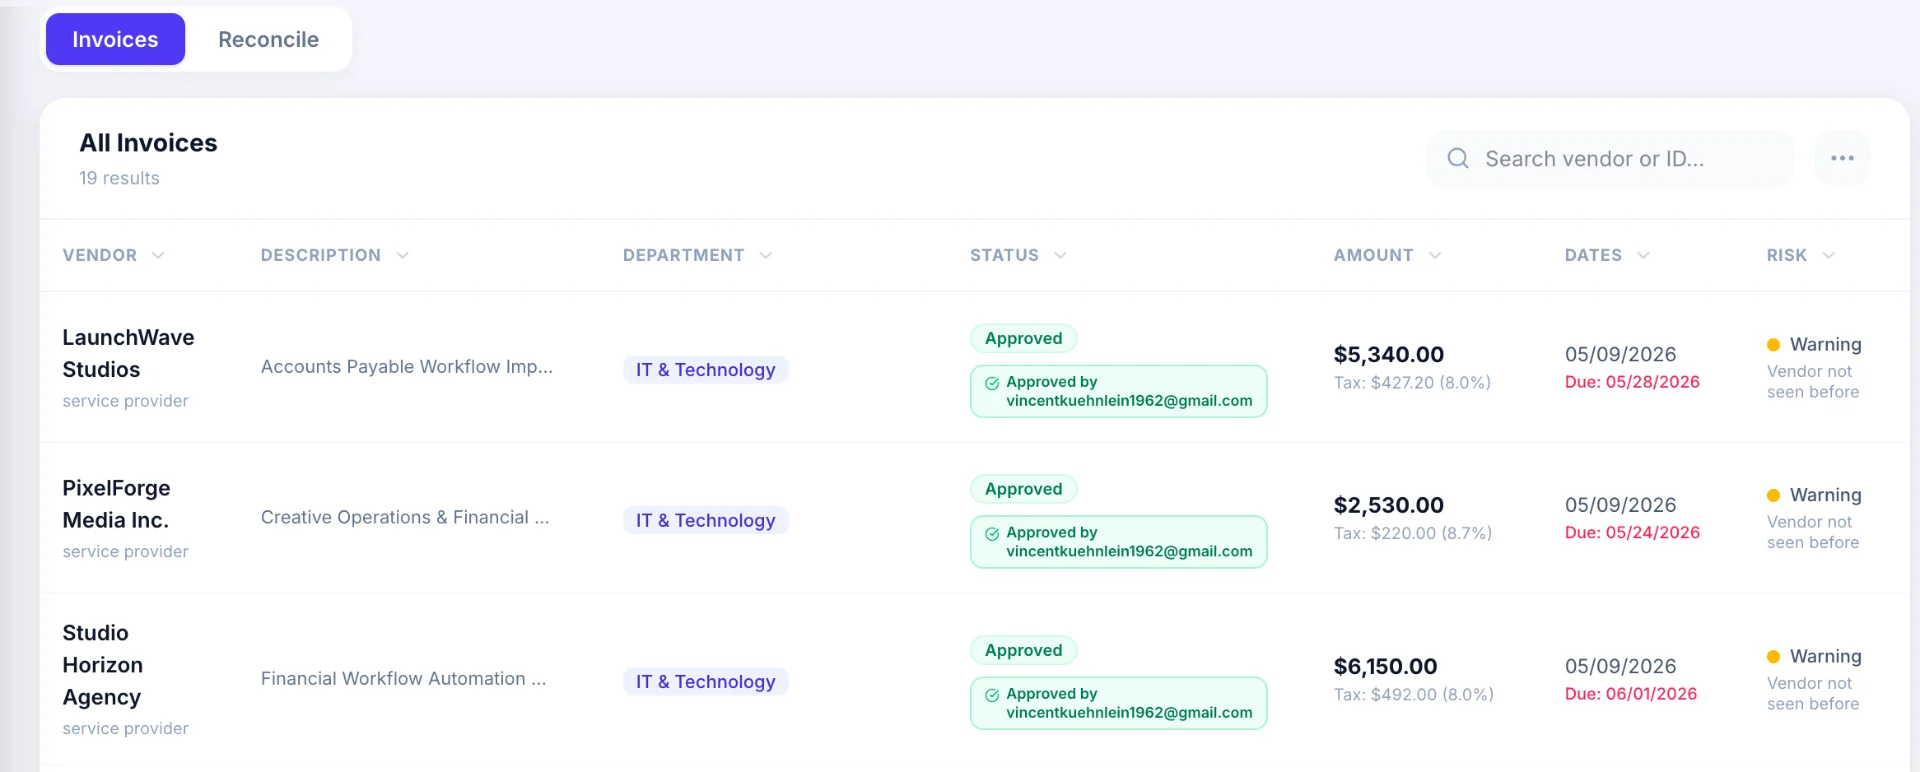Viewport: 1920px width, 772px height.
Task: Click Due: 05/28/2026 date
Action: (1632, 382)
